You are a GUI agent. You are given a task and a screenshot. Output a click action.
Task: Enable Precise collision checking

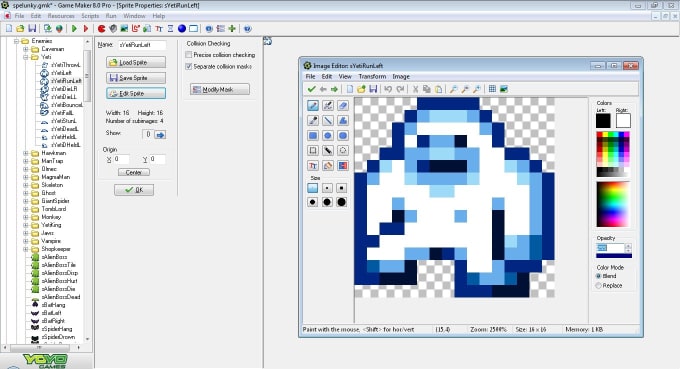(x=189, y=55)
